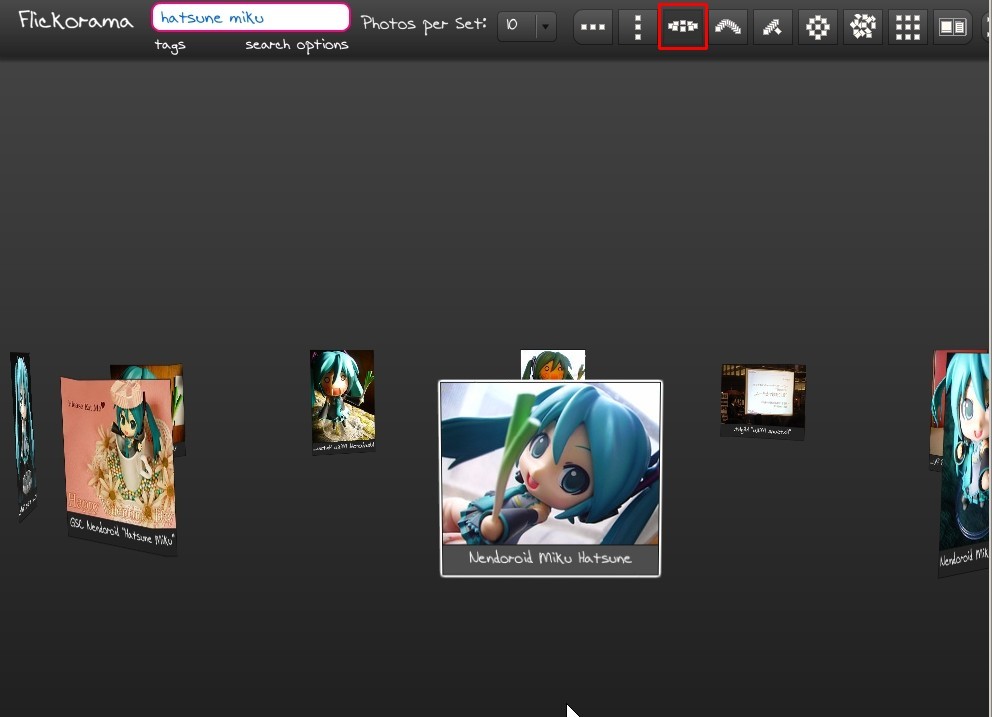
Task: Open the 'GSC Nendoroid Hatsune Miku' photo
Action: pyautogui.click(x=119, y=465)
